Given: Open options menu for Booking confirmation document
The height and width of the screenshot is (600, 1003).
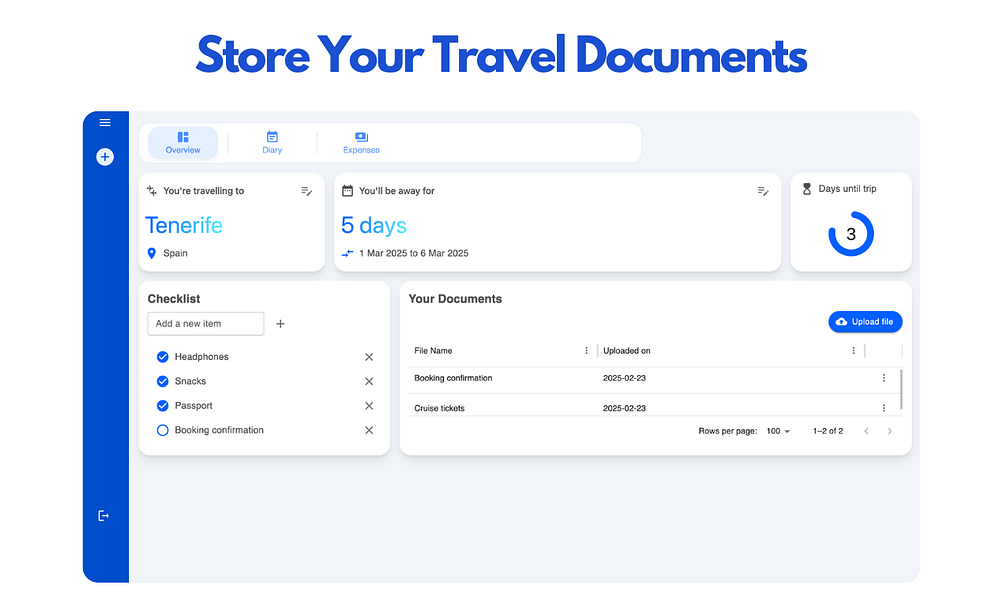Looking at the screenshot, I should (884, 378).
